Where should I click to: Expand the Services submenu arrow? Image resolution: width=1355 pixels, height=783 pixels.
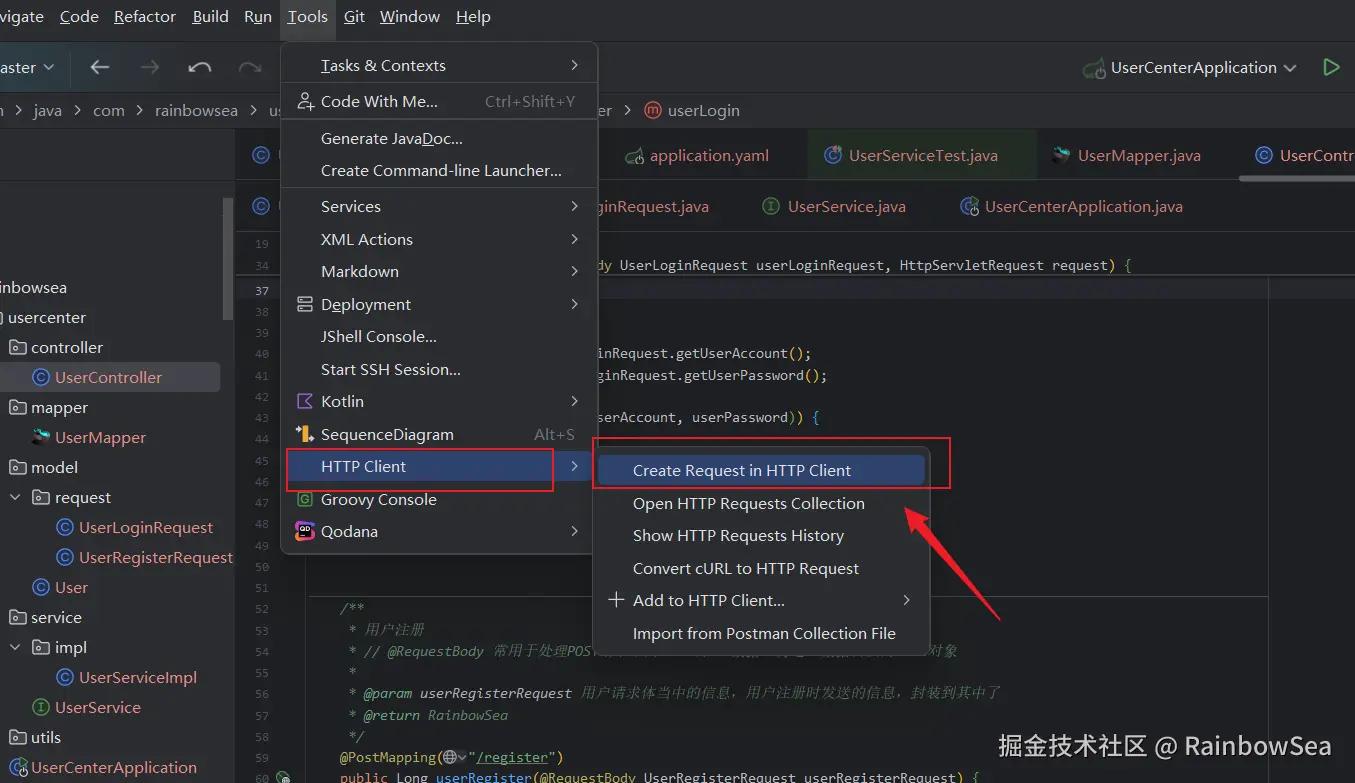[x=574, y=206]
